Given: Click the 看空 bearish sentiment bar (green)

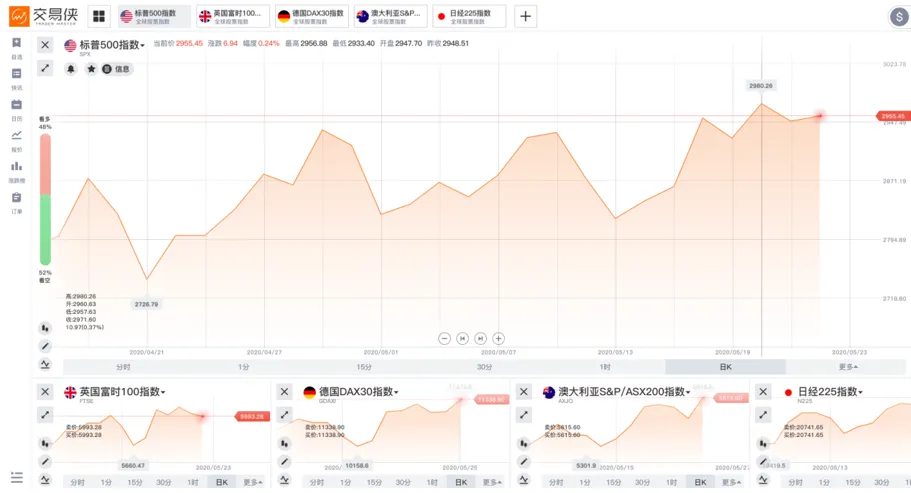Looking at the screenshot, I should [45, 230].
